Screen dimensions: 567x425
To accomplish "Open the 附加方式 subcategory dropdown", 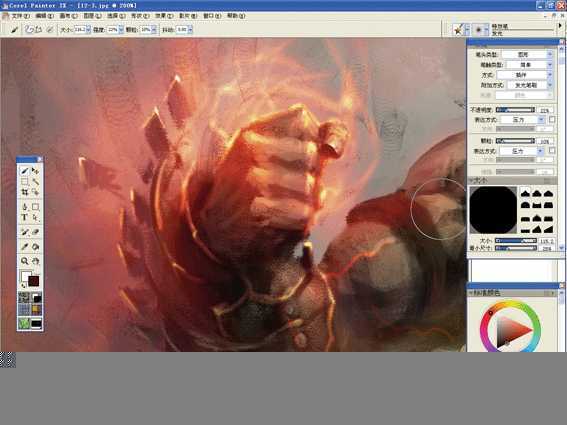I will pos(530,85).
